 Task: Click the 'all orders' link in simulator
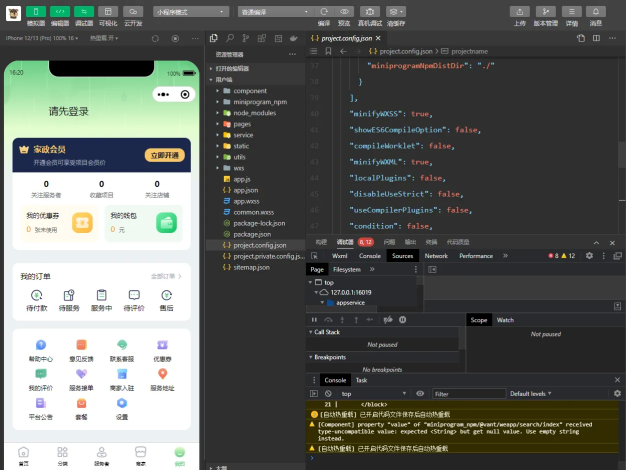[166, 276]
